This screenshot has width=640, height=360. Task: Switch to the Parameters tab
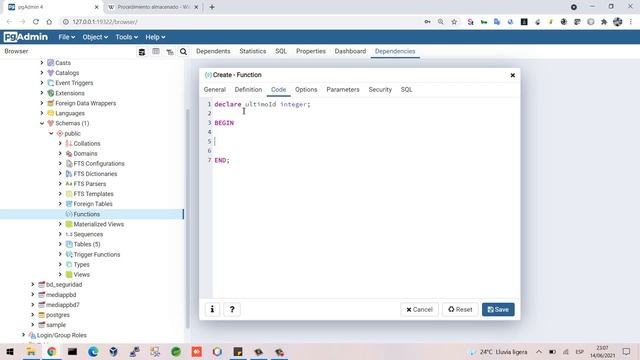tap(343, 90)
